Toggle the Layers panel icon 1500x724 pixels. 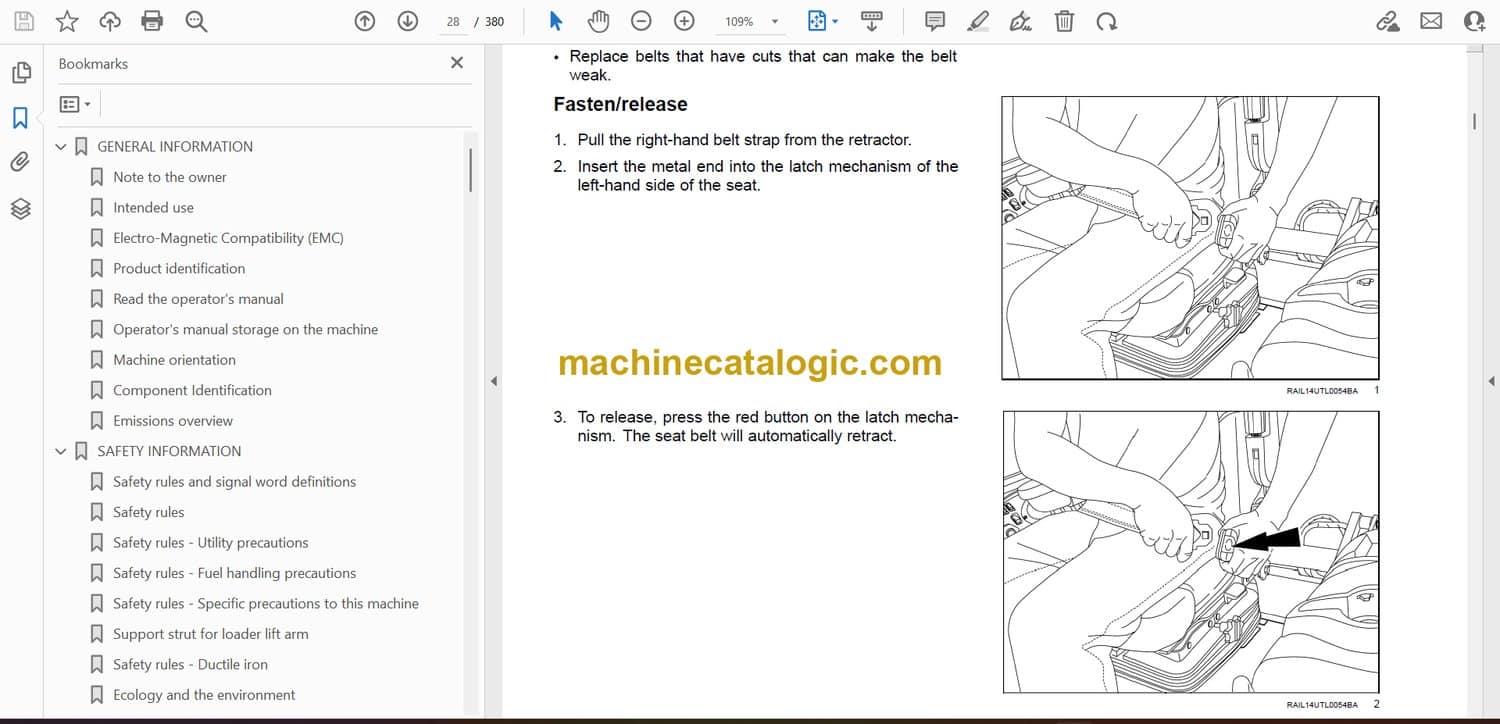(20, 208)
